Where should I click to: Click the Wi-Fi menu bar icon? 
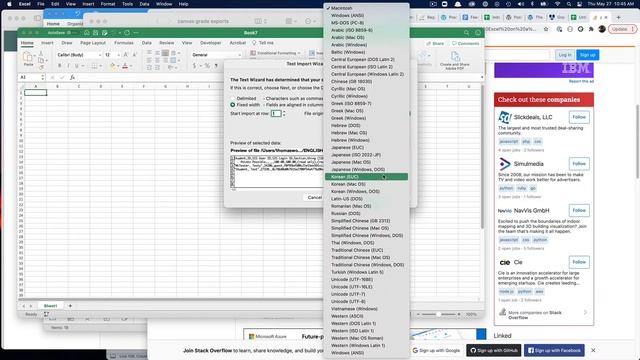(557, 4)
